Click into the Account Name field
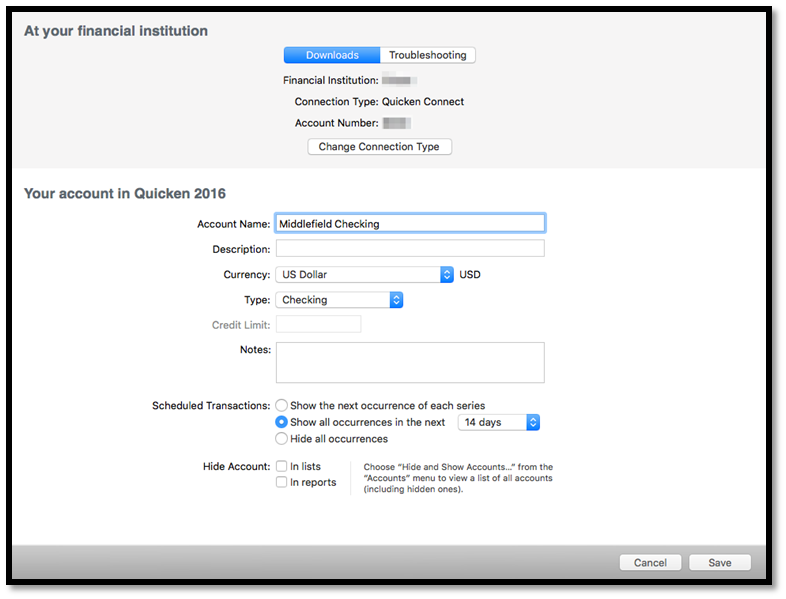 410,224
